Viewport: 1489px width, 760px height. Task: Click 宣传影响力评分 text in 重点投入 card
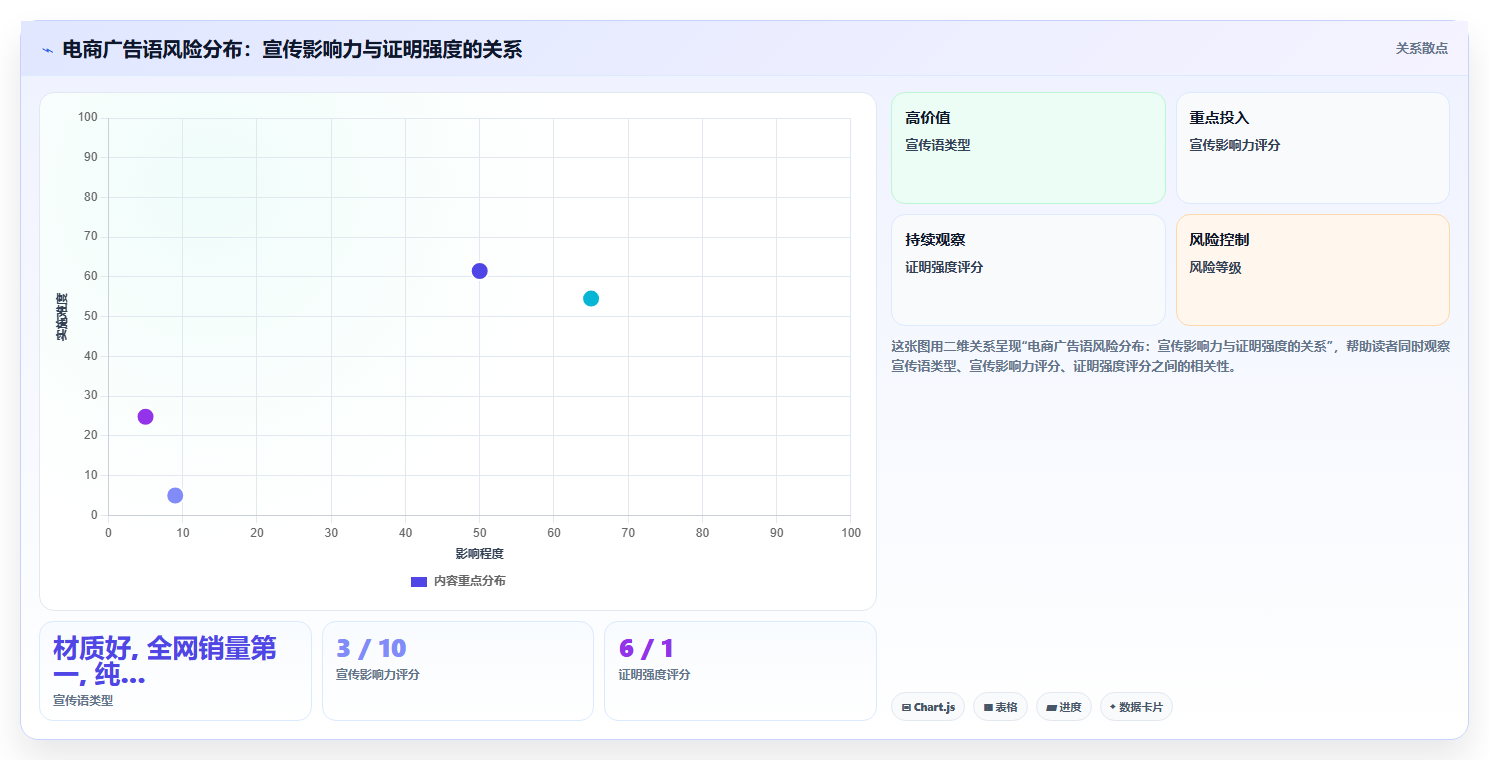point(1235,145)
